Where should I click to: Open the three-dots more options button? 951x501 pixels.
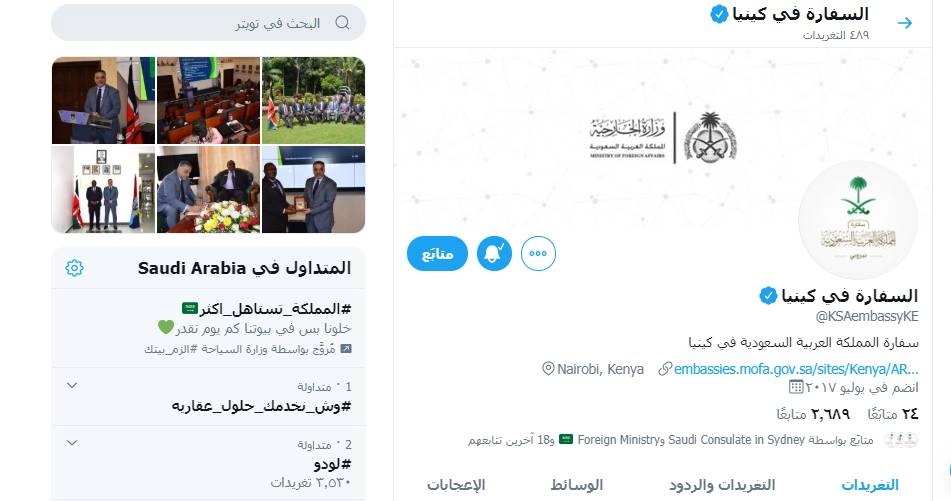pos(538,254)
